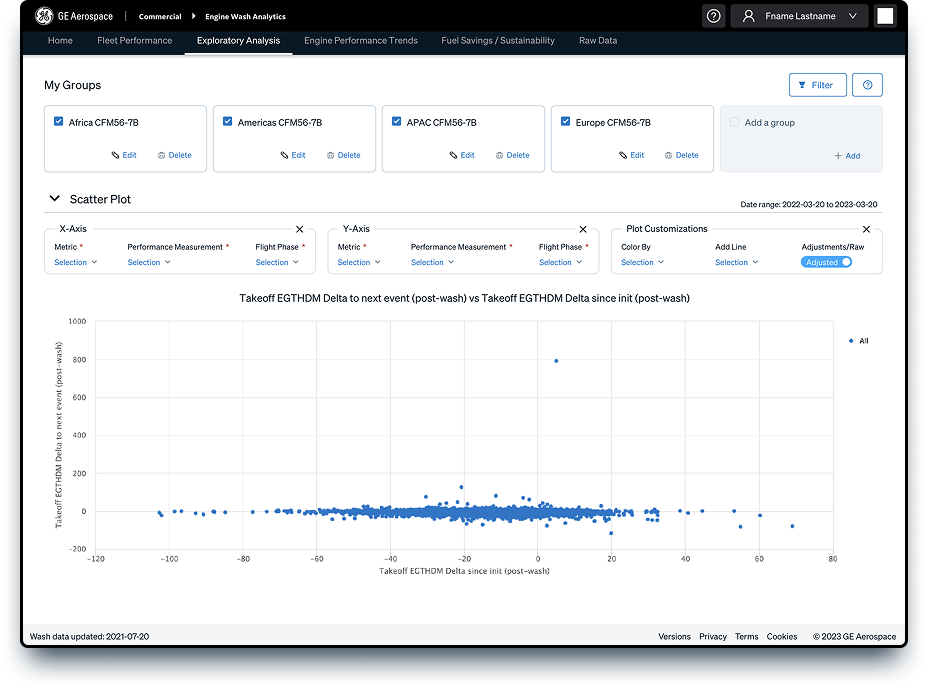Click the blue 'All' legend marker
The image size is (928, 688).
click(x=851, y=341)
